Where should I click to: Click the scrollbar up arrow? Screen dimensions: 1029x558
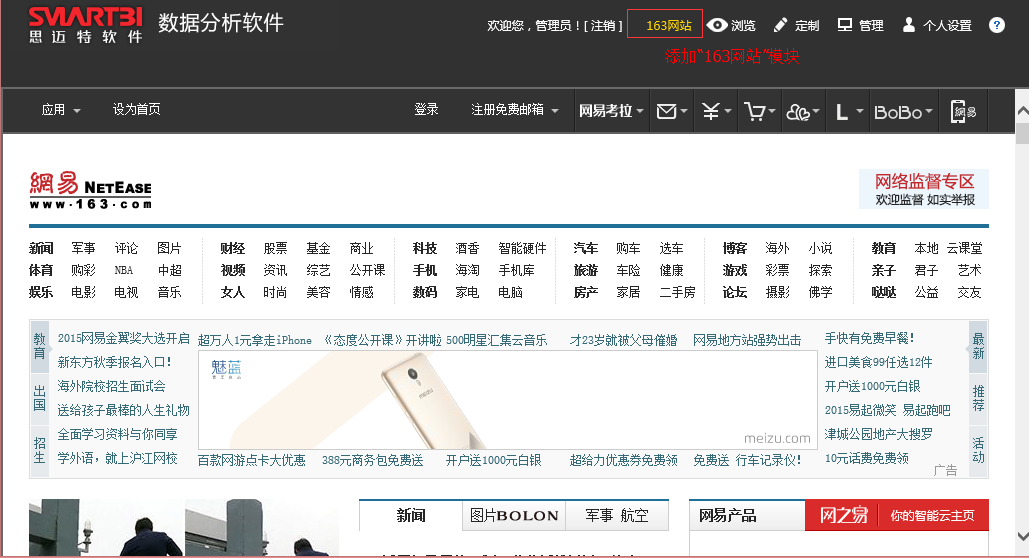(x=1022, y=112)
